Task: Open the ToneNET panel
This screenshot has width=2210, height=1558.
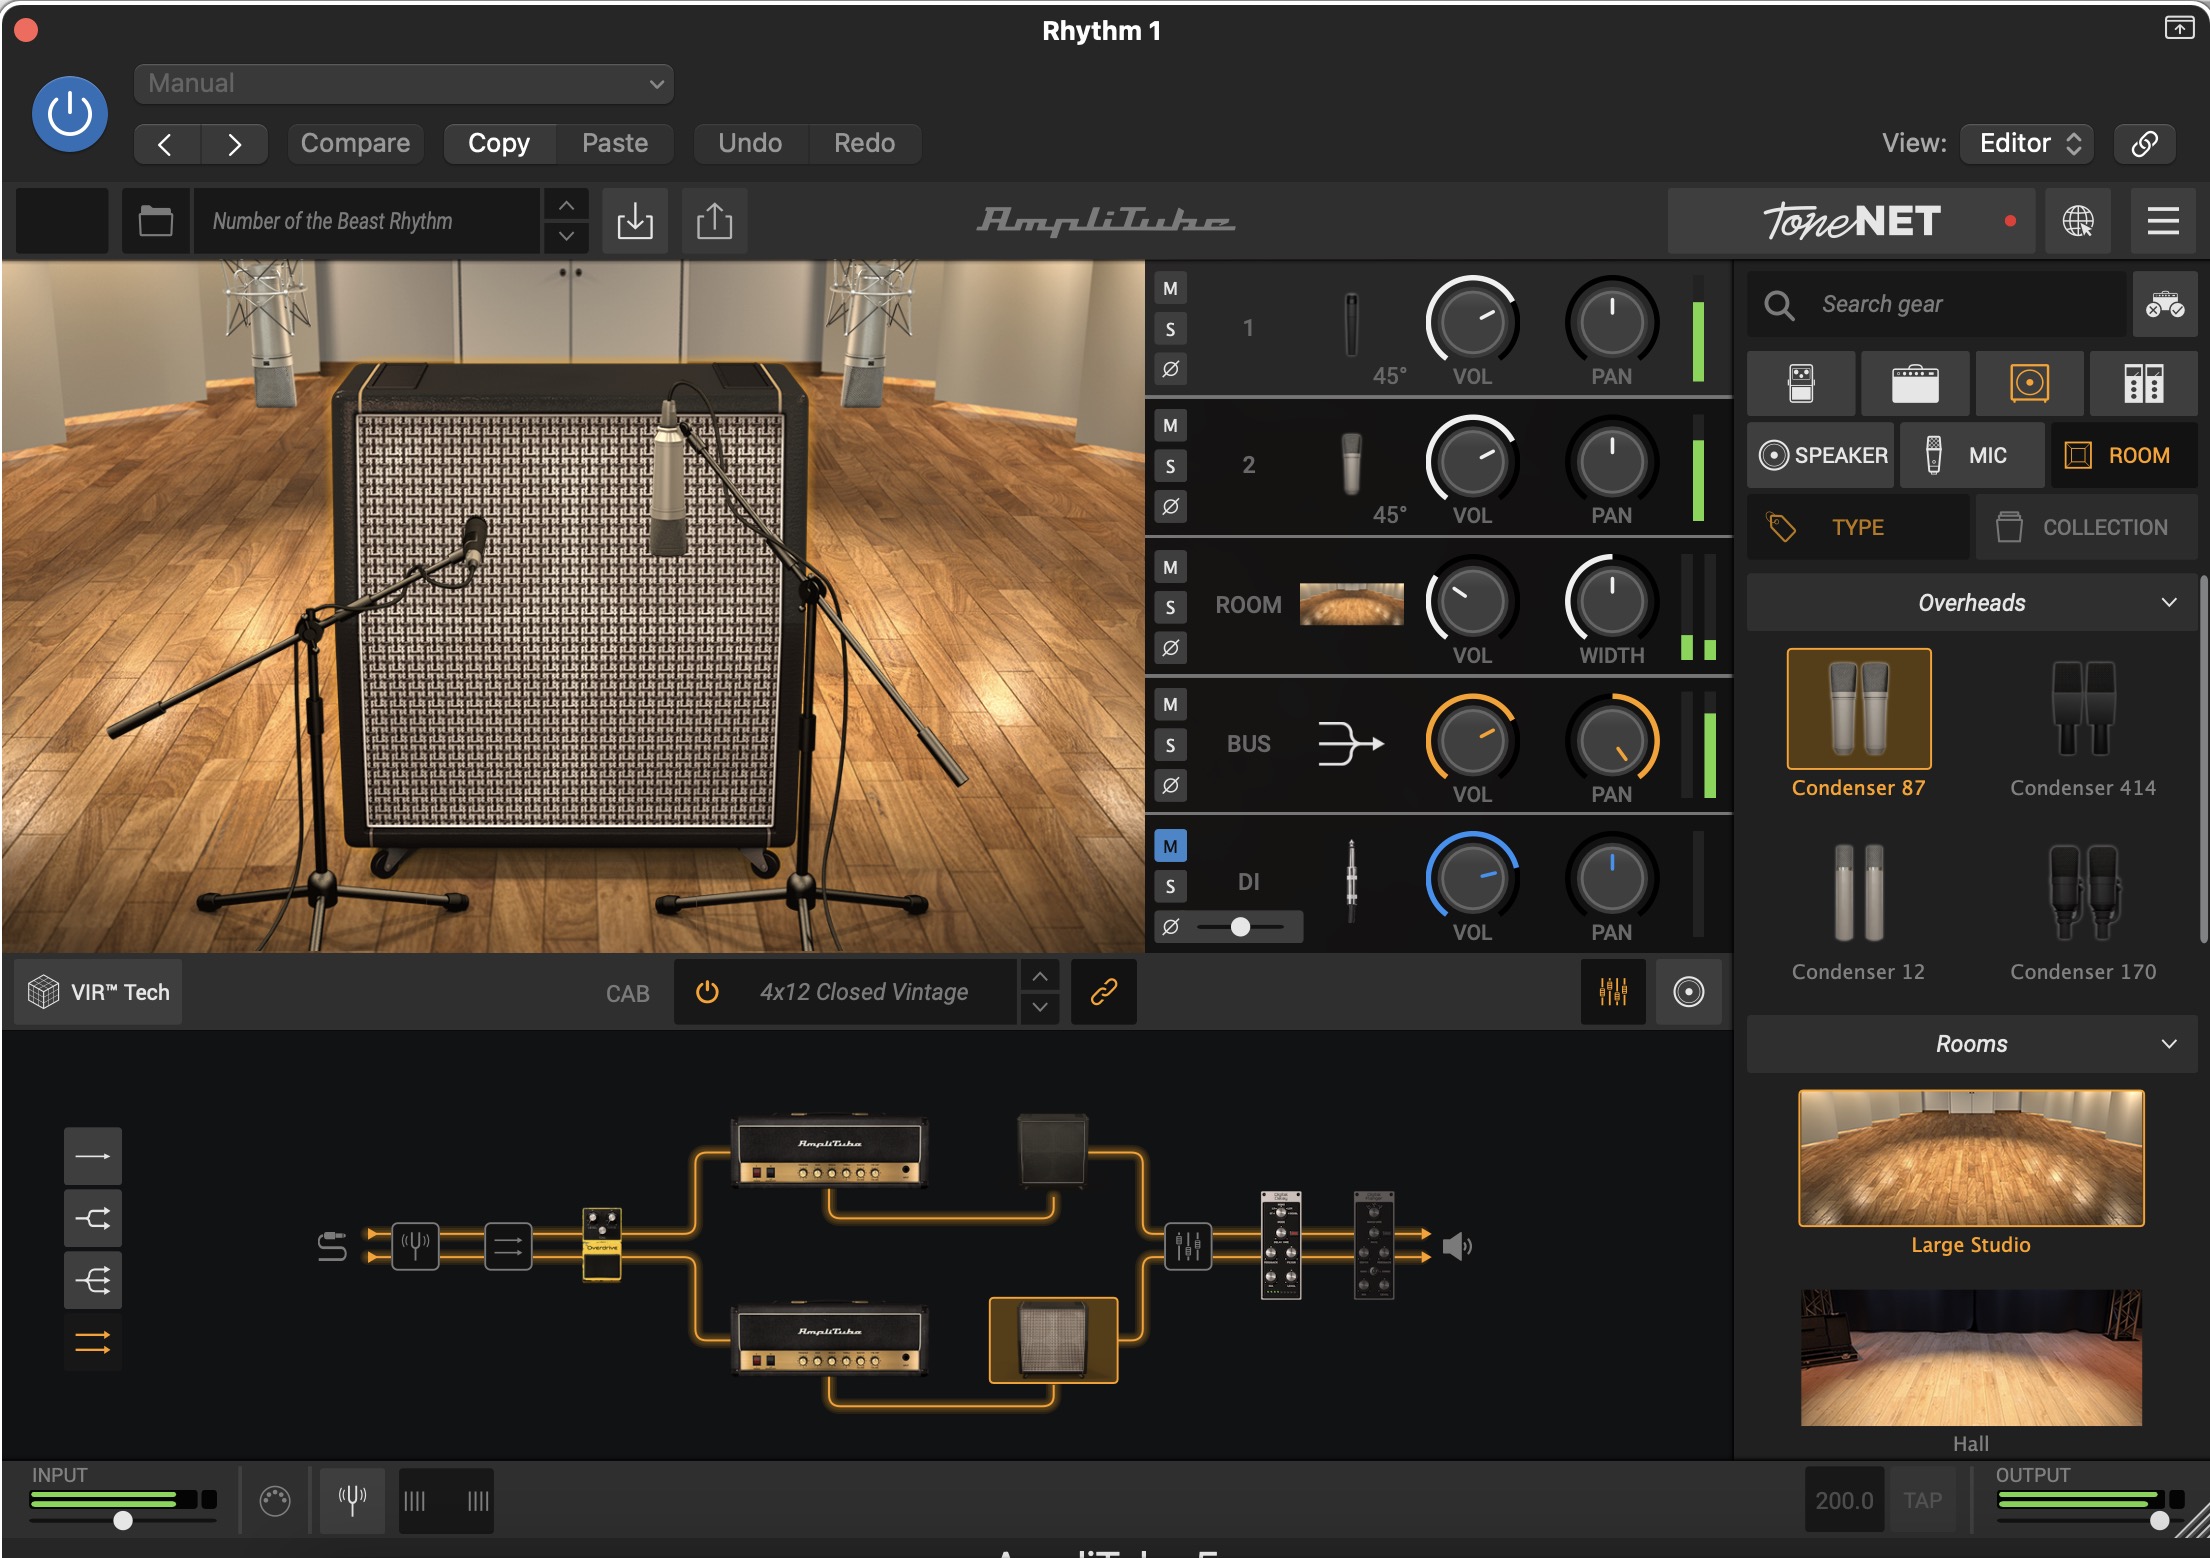Action: tap(1852, 221)
